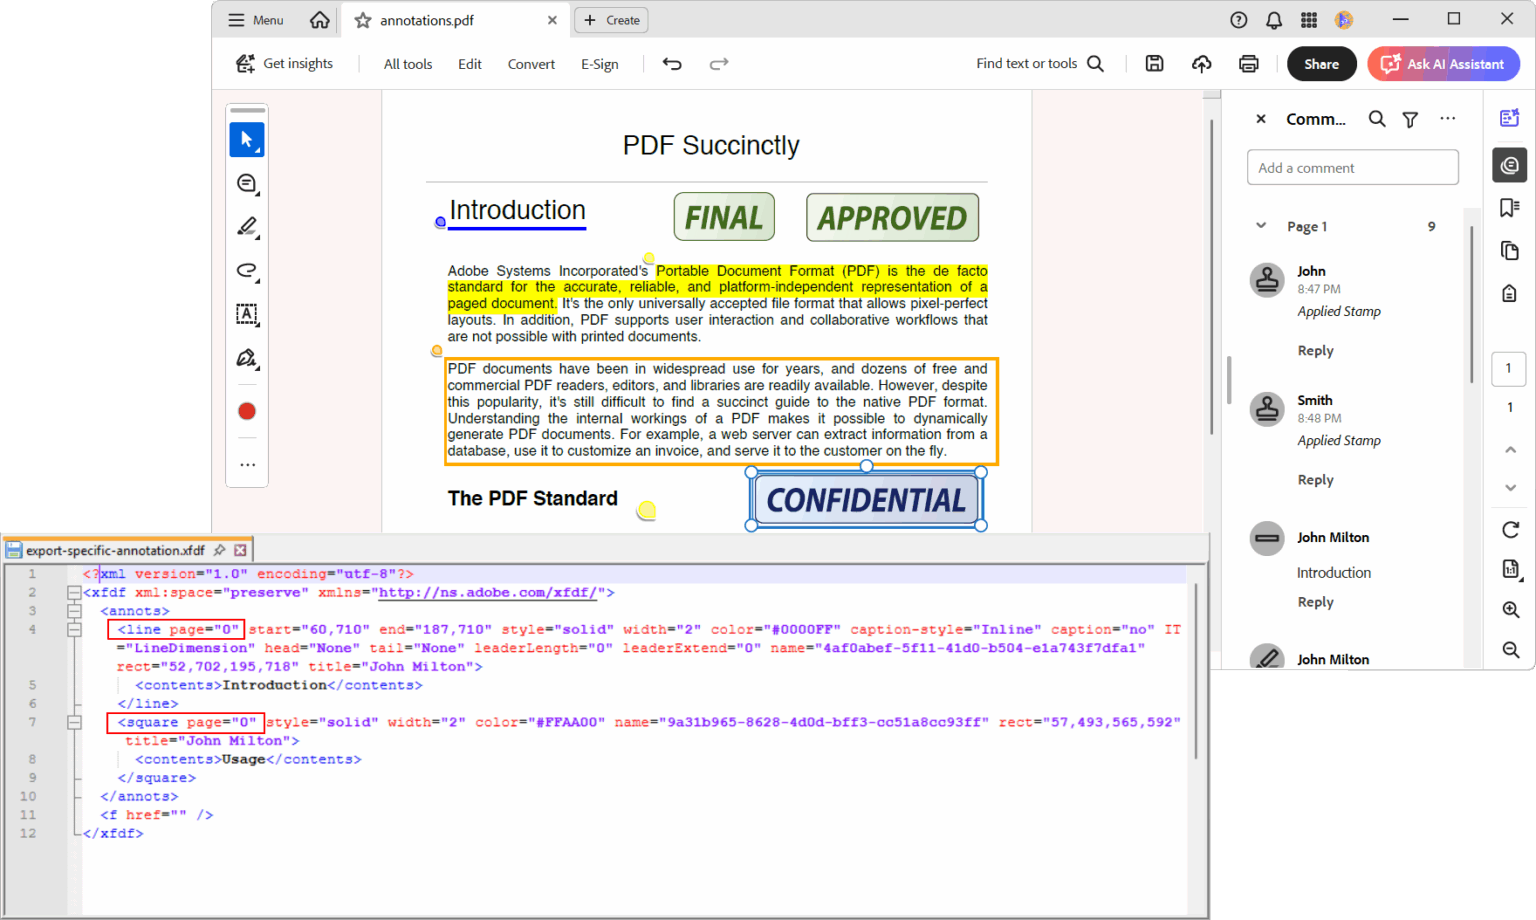Go to the Home screen icon
1536x920 pixels.
coord(320,20)
